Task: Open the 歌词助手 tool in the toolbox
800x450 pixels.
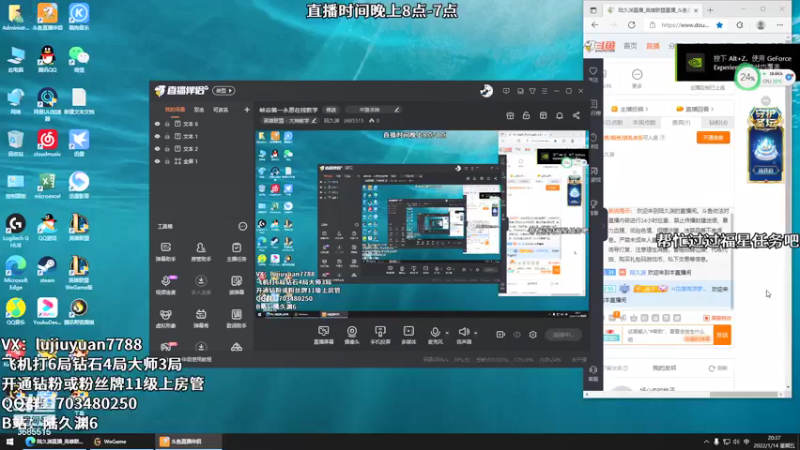Action: pyautogui.click(x=236, y=318)
